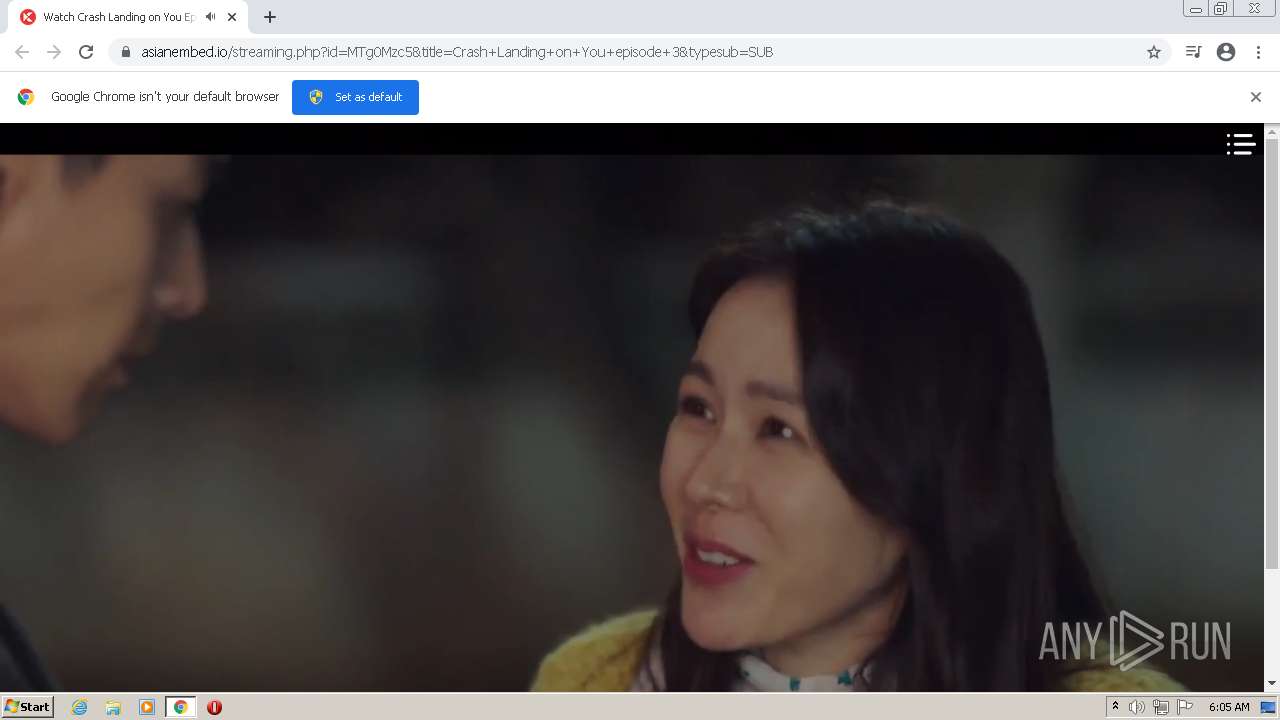Open the Action Center flag icon

[x=1185, y=707]
